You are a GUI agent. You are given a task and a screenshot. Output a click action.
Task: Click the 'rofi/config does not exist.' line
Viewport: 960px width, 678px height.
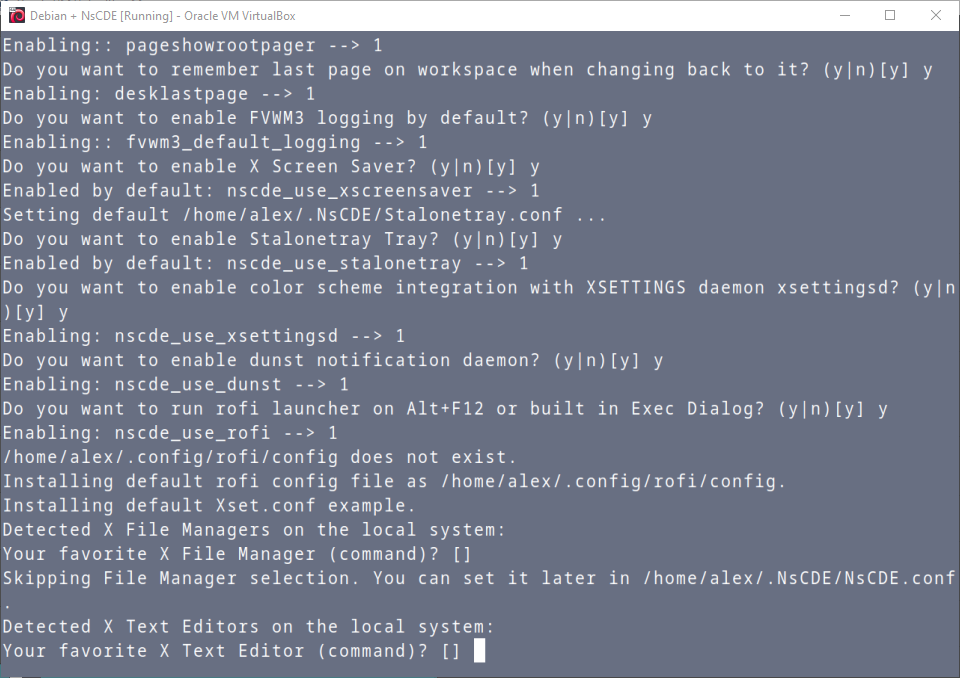[259, 457]
